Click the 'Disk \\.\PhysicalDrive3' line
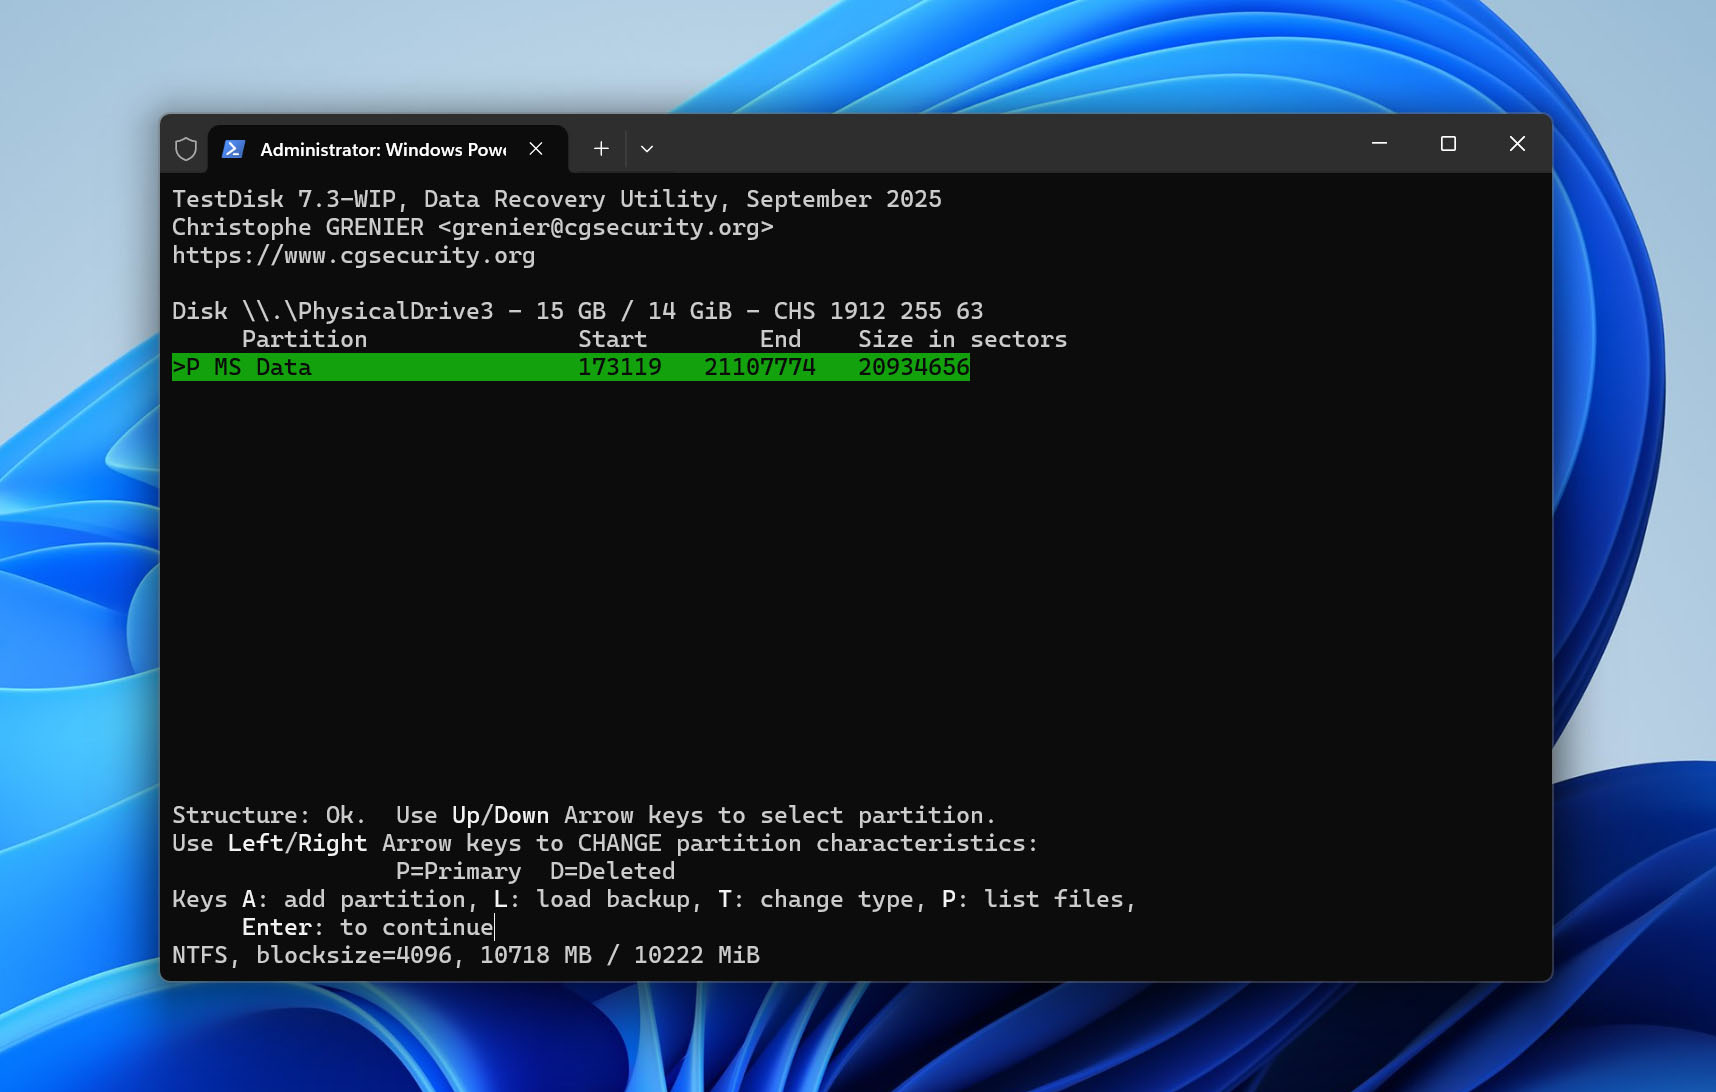 tap(578, 311)
